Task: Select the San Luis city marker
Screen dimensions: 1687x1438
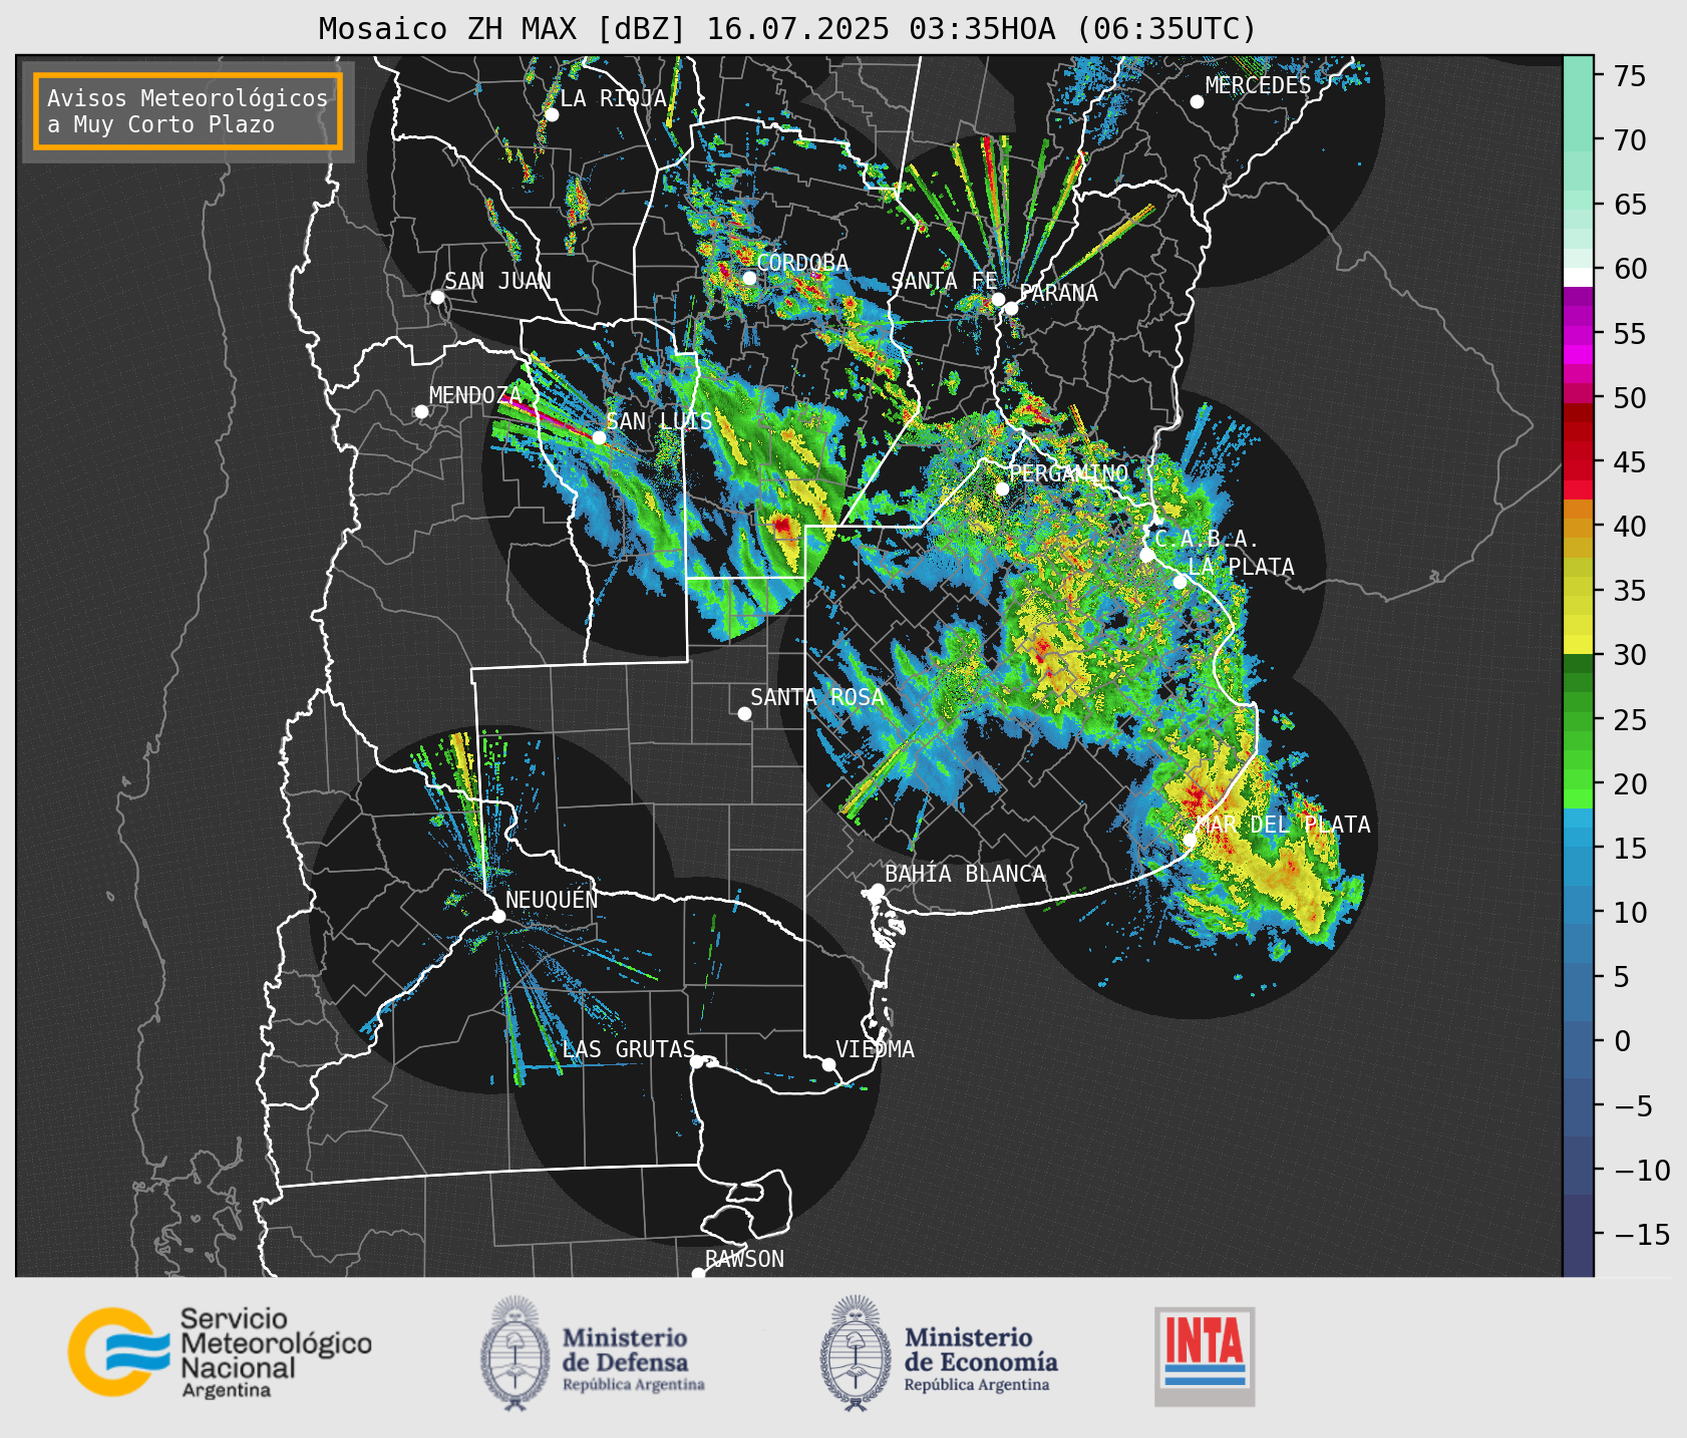Action: point(598,438)
